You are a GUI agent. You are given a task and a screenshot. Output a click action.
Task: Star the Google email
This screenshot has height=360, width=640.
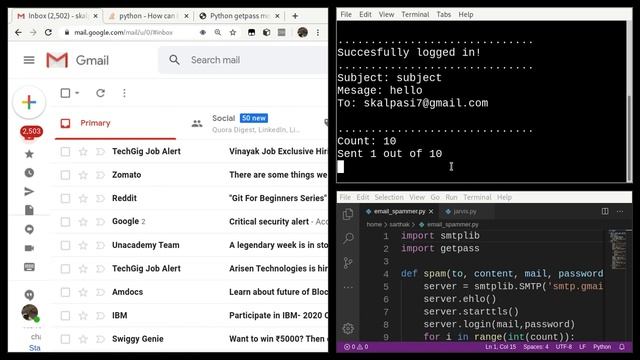click(83, 222)
